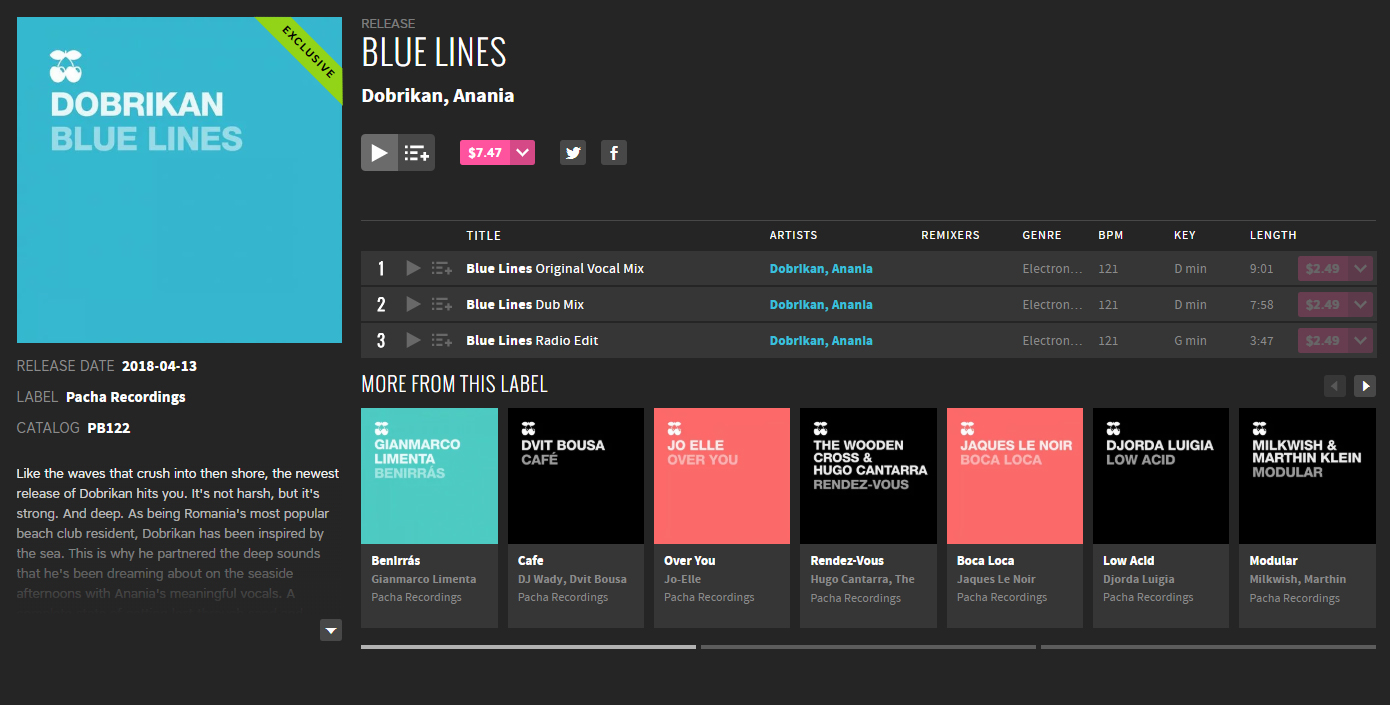Select 9:01 length of Original Vocal Mix
Image resolution: width=1390 pixels, height=705 pixels.
[1262, 269]
